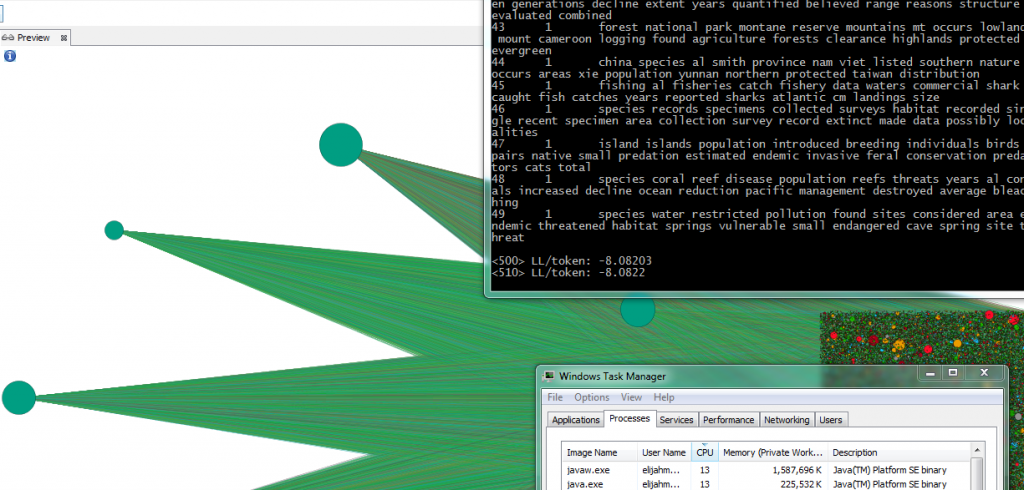
Task: Click topic 49 line starting 'species water restricted'
Action: click(x=758, y=214)
